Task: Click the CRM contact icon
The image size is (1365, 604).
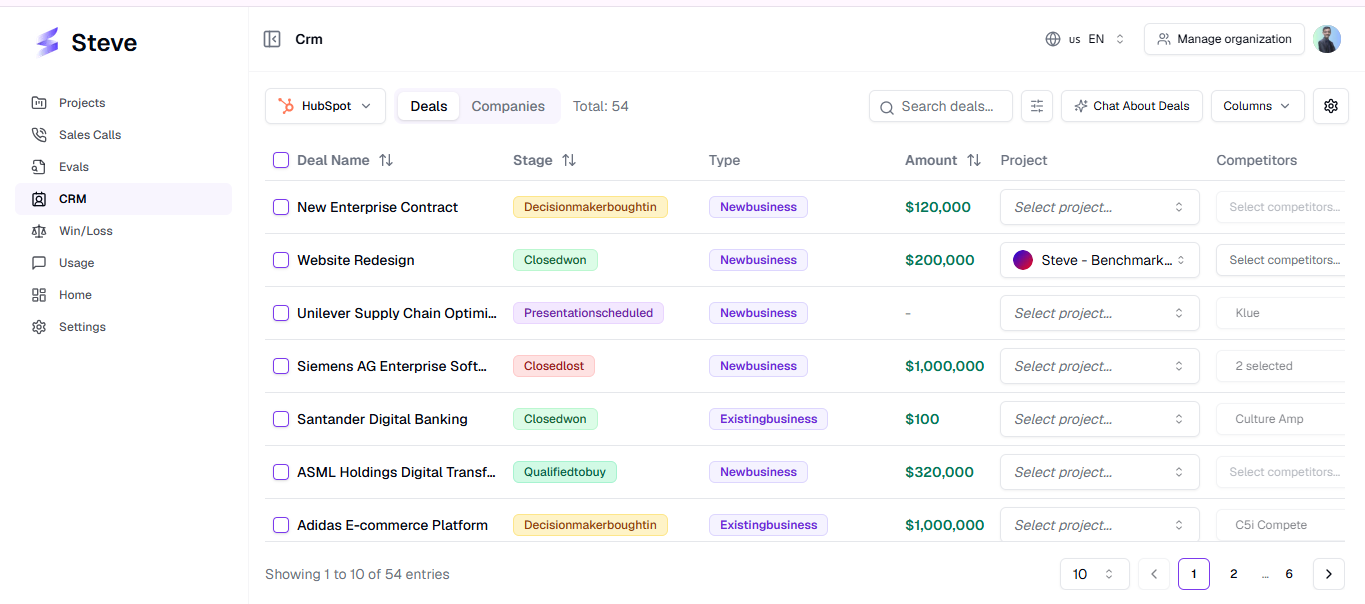Action: tap(39, 199)
